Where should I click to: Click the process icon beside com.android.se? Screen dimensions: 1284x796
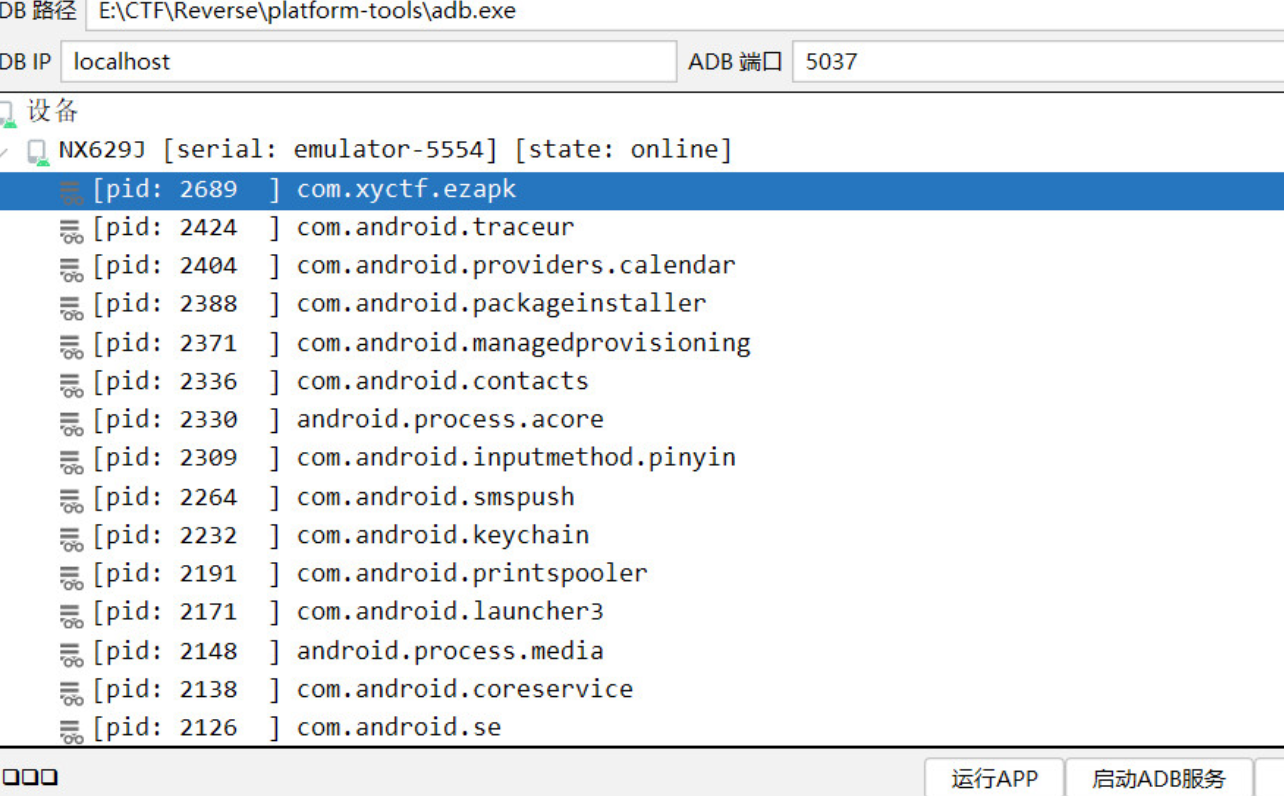pos(71,729)
